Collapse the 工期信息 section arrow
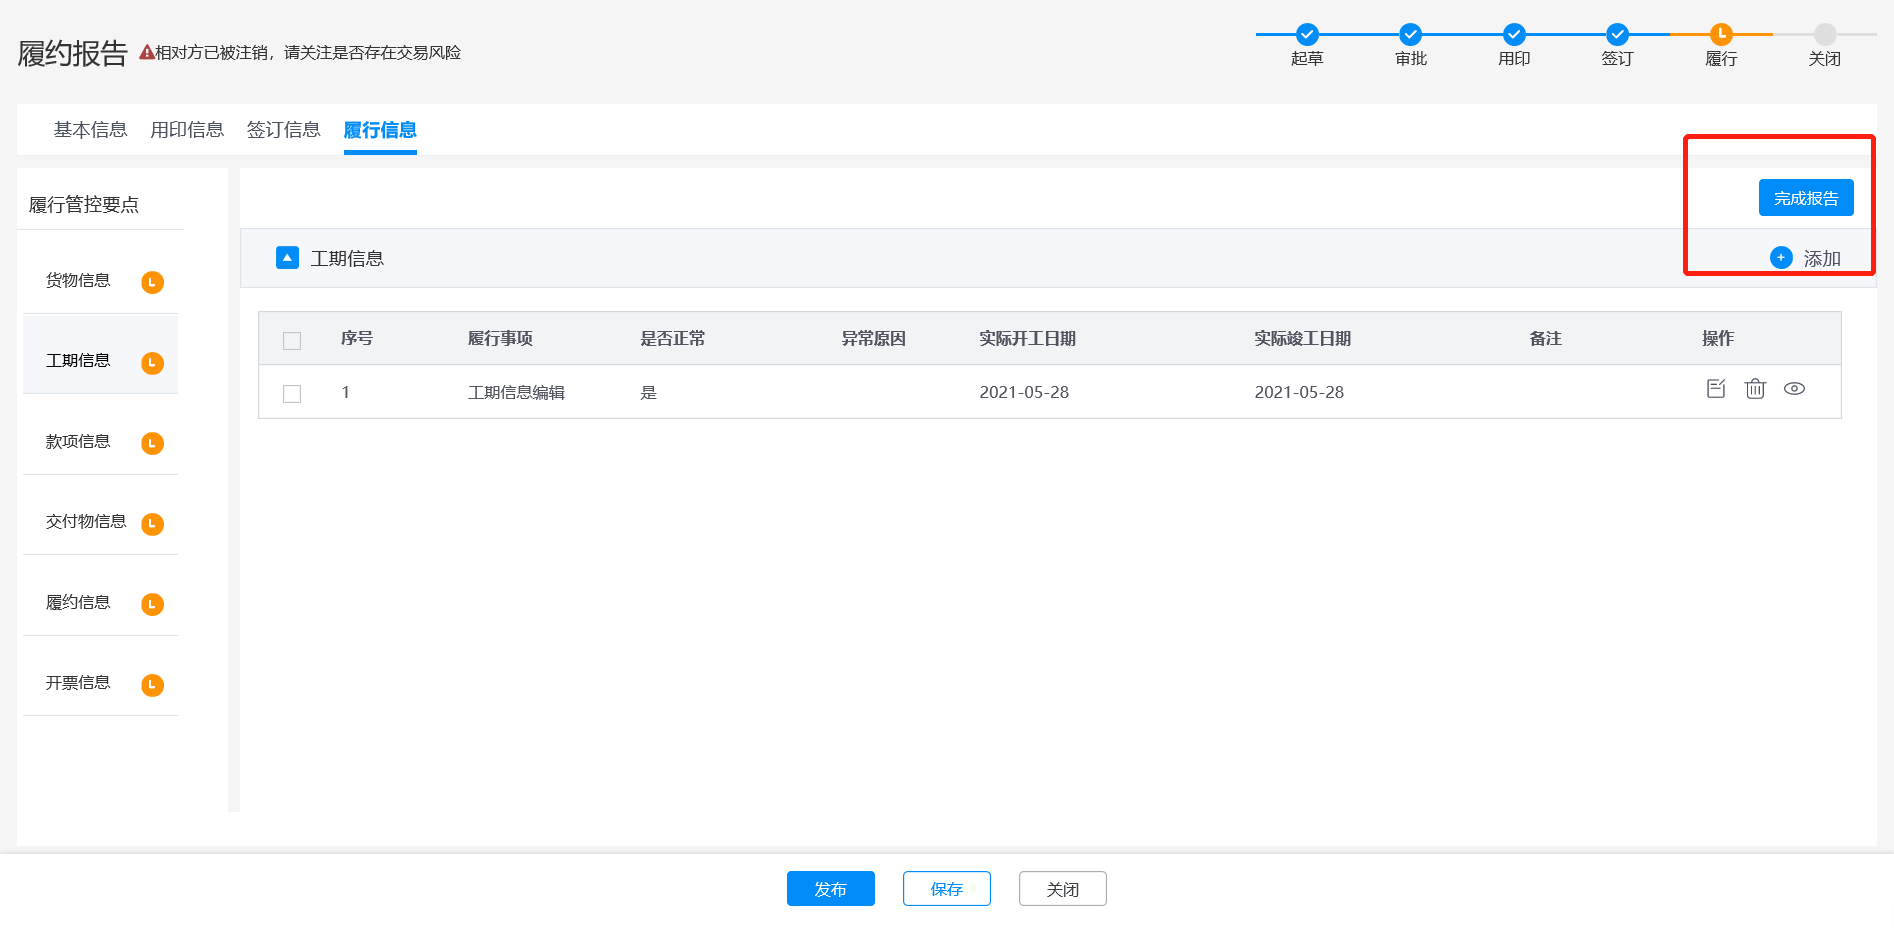 pyautogui.click(x=287, y=258)
